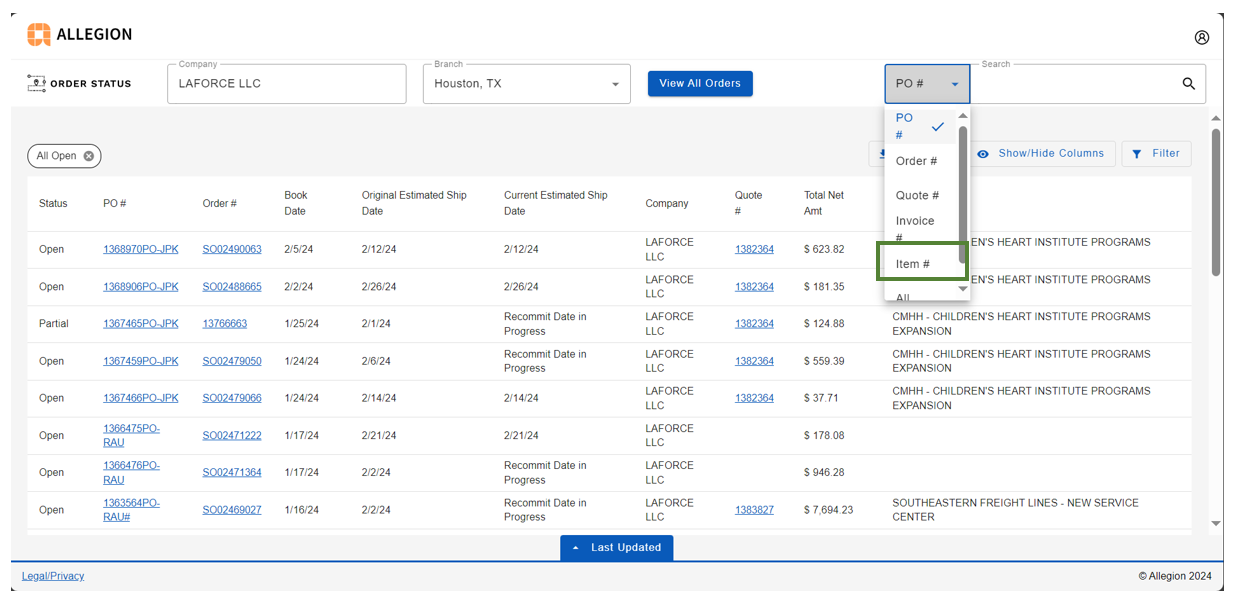This screenshot has height=601, width=1235.
Task: Open quote 1382364 in the SO02488665 row
Action: pyautogui.click(x=754, y=287)
